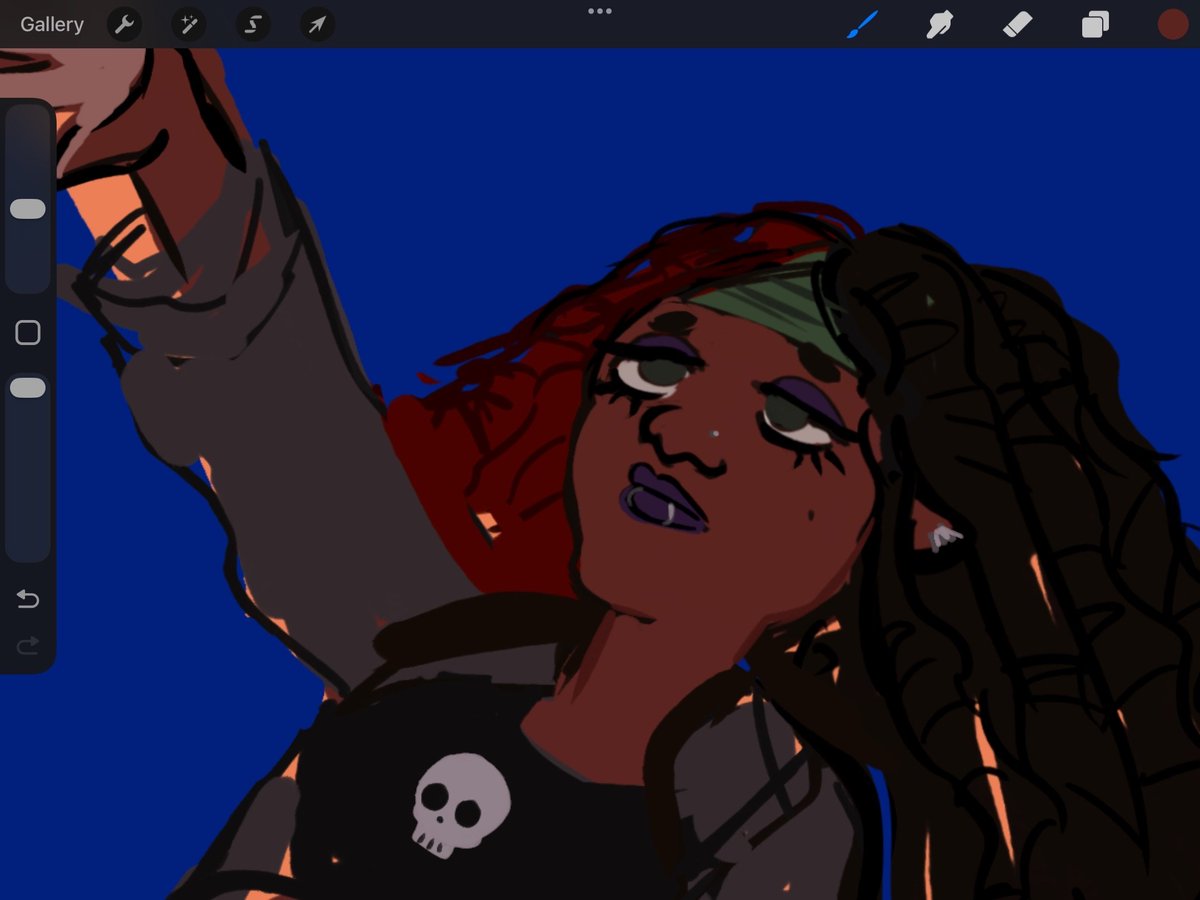Undo the last stroke

point(28,599)
